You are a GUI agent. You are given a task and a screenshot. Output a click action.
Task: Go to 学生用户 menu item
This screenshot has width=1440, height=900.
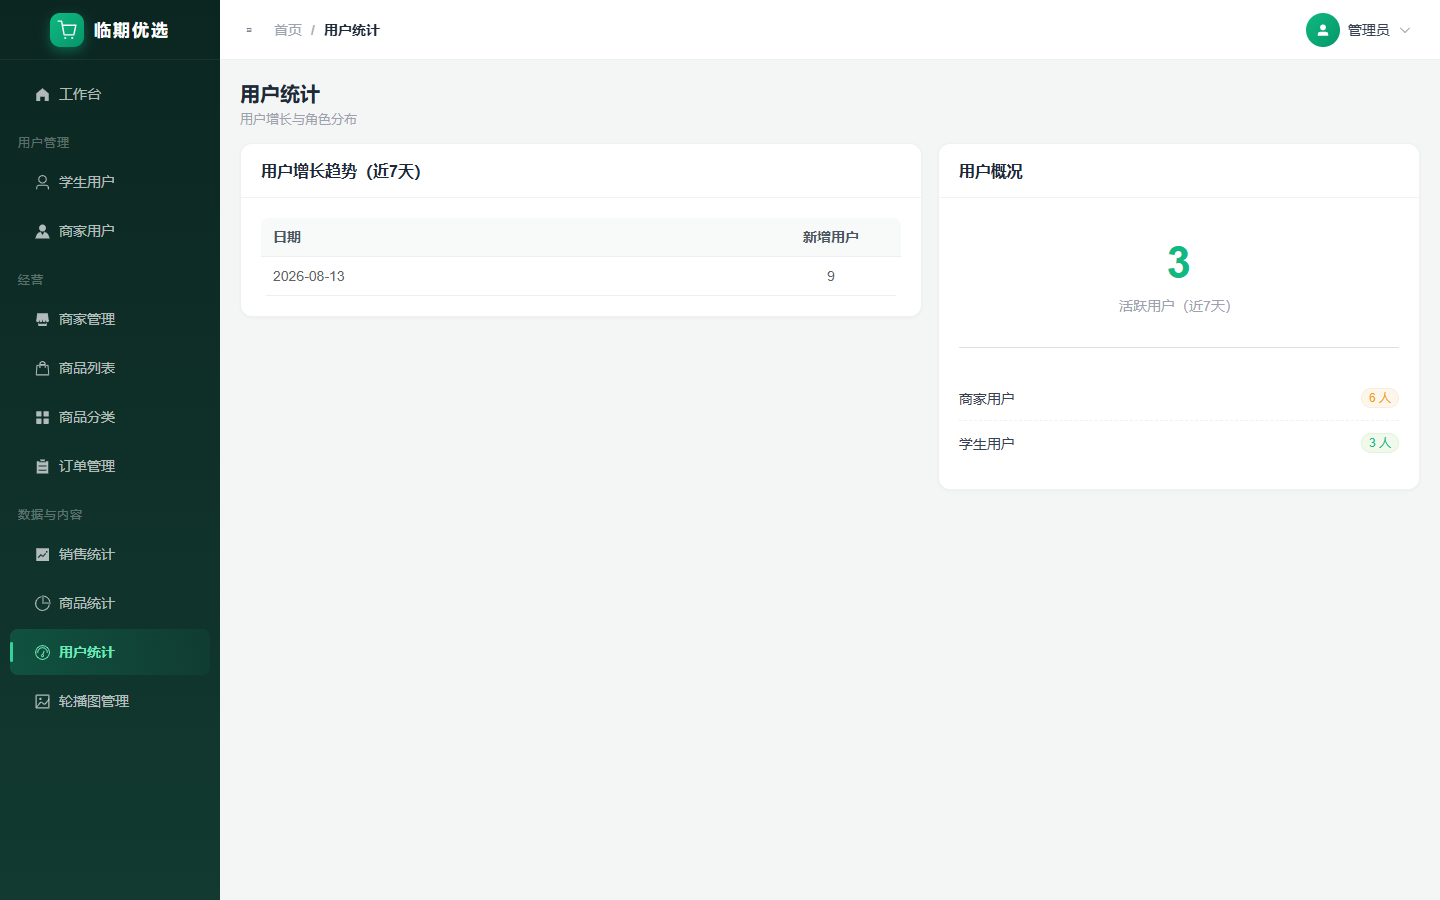coord(110,182)
